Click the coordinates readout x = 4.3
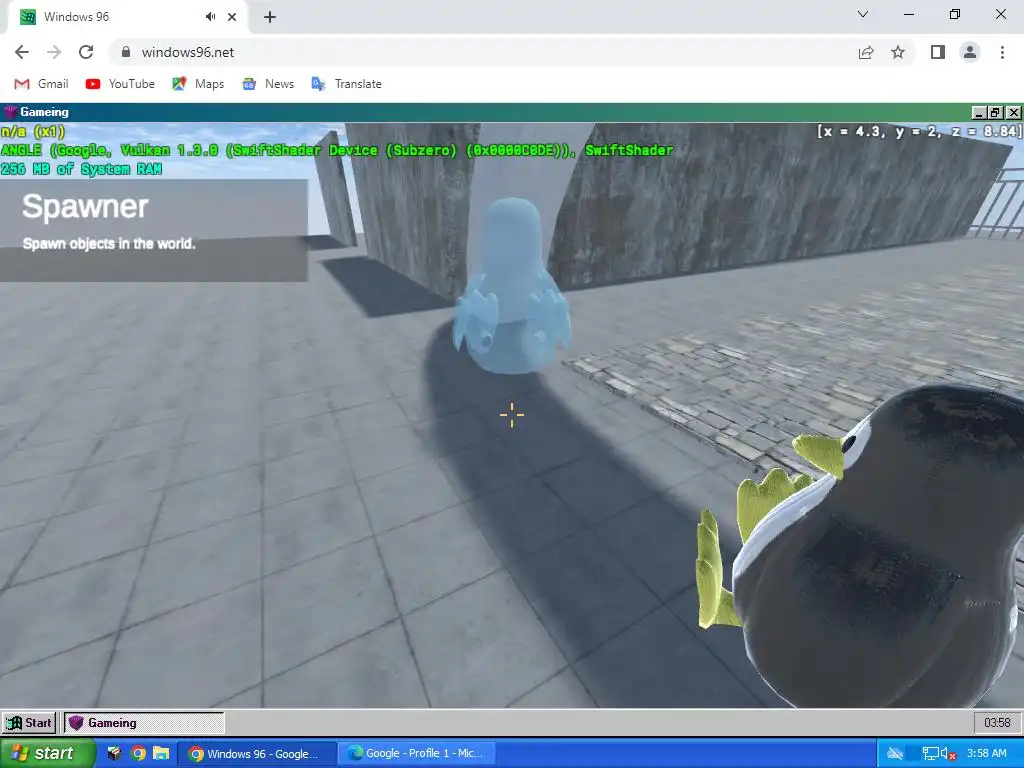Image resolution: width=1024 pixels, height=768 pixels. (918, 131)
